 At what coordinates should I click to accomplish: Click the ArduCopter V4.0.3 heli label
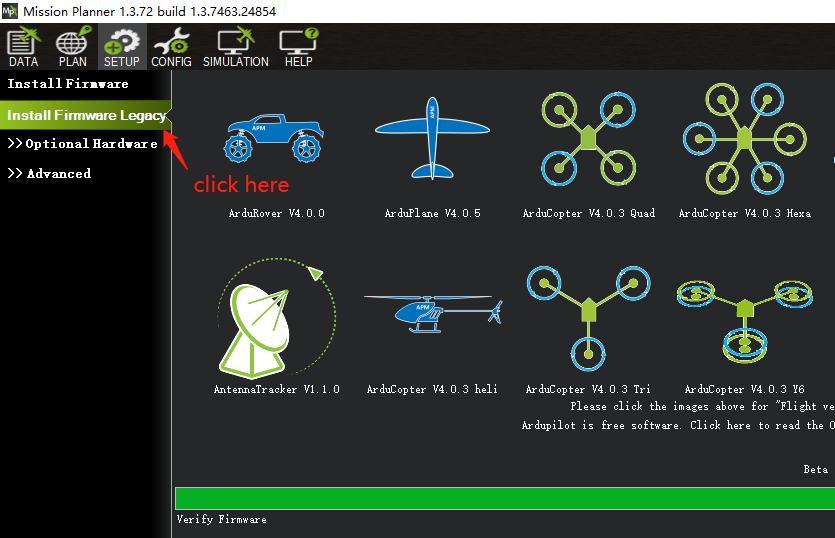click(x=432, y=389)
